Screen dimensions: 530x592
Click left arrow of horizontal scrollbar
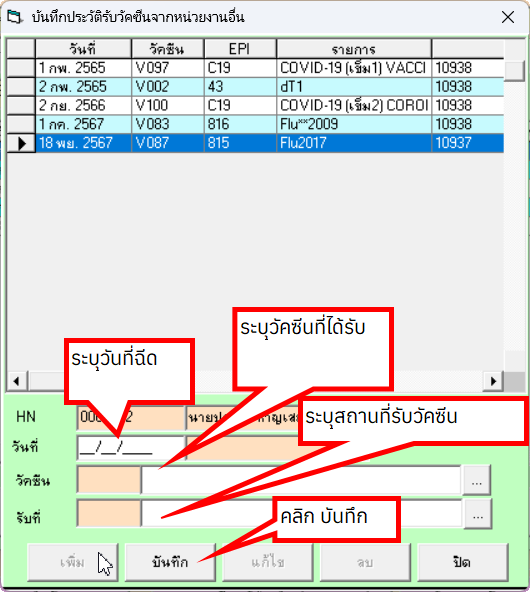pos(17,381)
